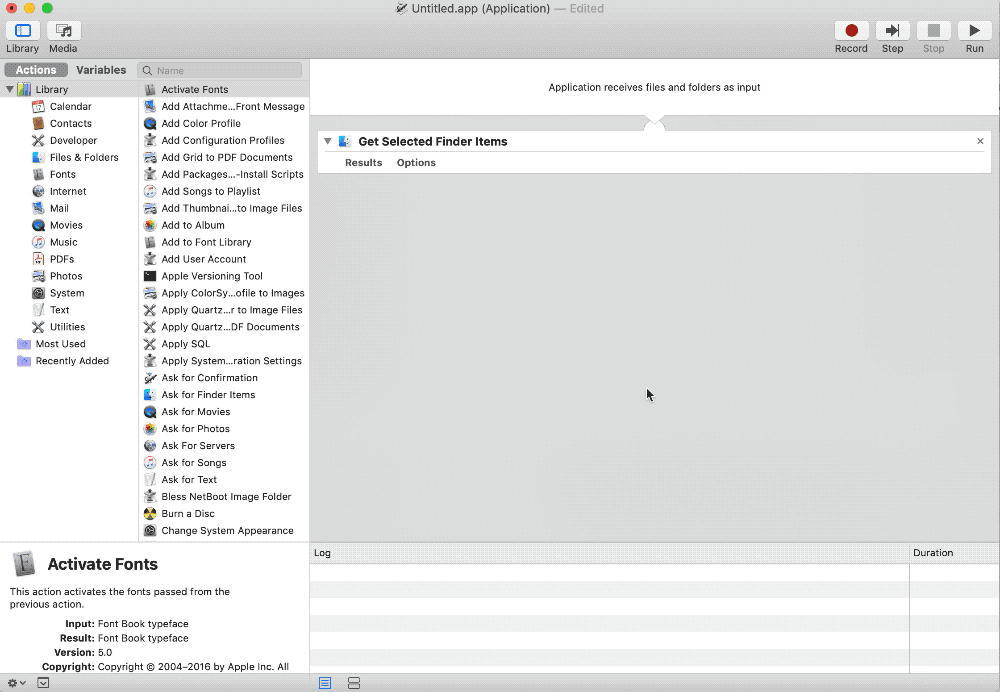The height and width of the screenshot is (692, 1000).
Task: Show Options for Get Selected Finder Items
Action: (416, 163)
